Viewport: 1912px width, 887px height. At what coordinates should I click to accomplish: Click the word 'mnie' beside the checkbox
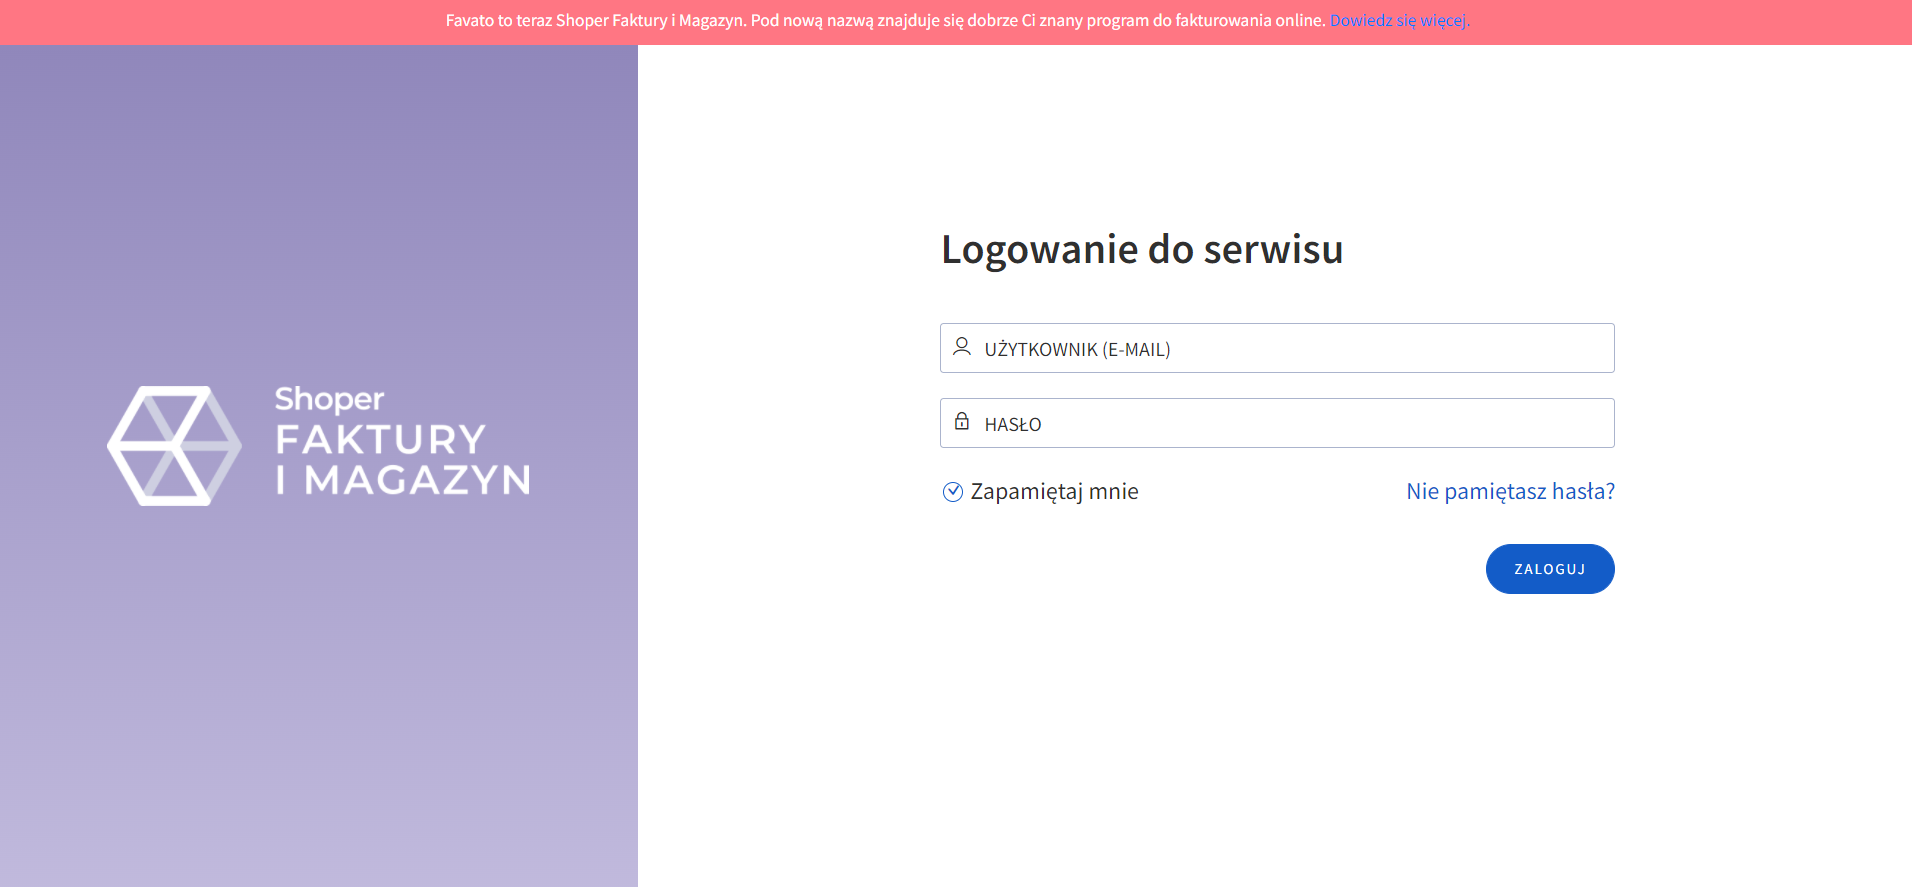(x=1113, y=491)
